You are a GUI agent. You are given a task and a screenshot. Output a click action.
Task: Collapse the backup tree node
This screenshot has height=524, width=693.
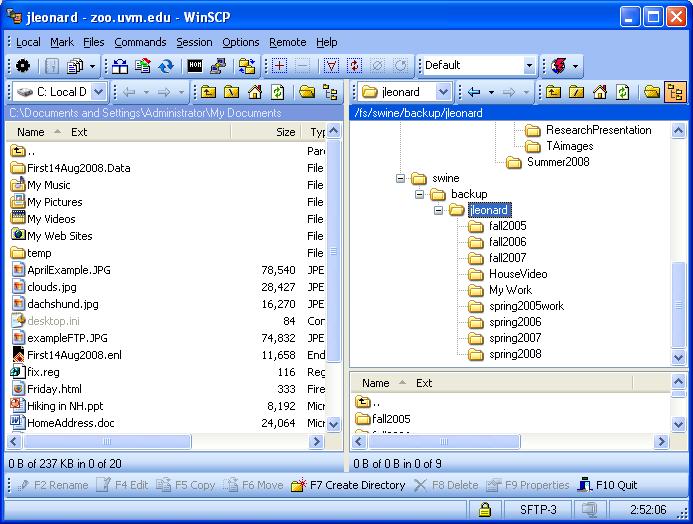pyautogui.click(x=419, y=194)
